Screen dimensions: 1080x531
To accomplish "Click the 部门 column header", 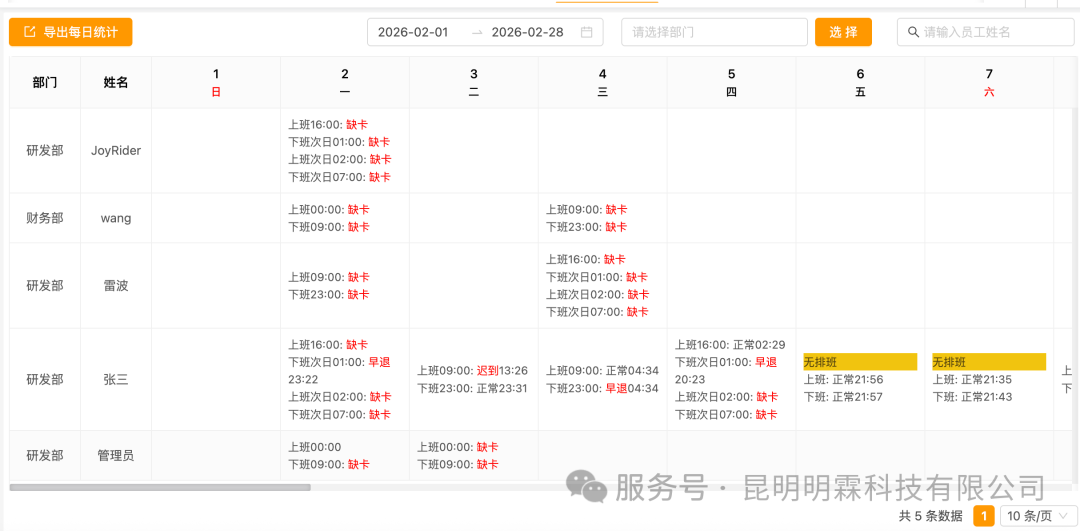I will [45, 82].
